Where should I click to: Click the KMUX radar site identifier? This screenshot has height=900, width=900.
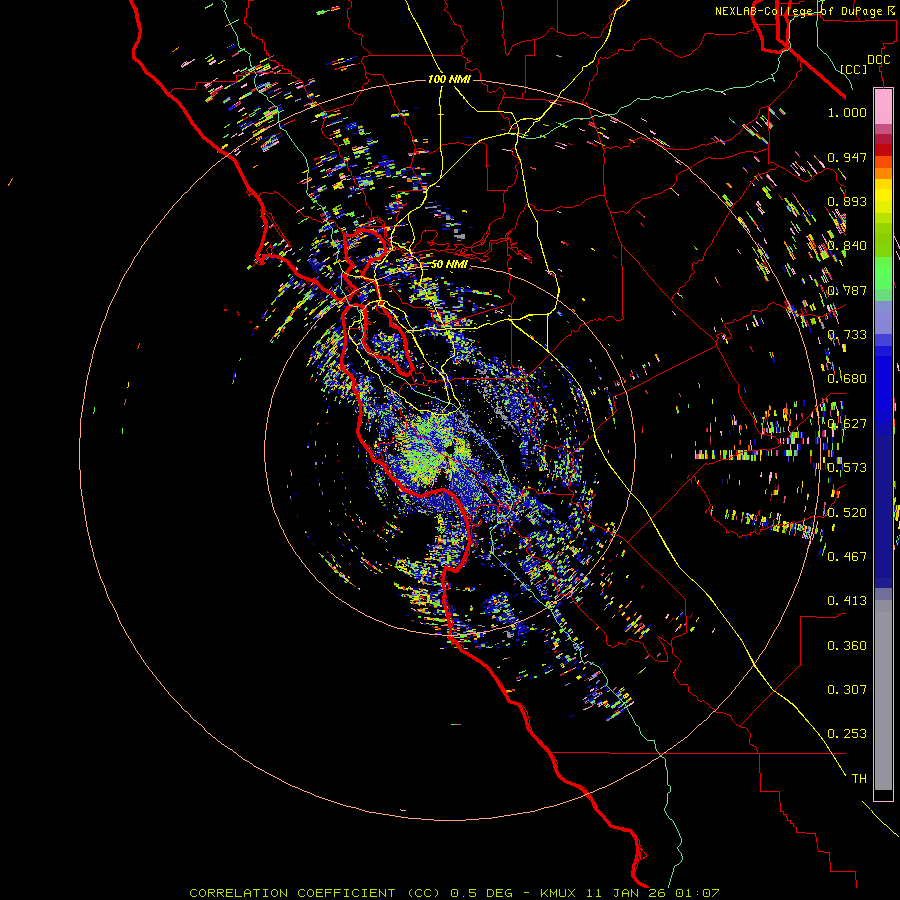560,893
